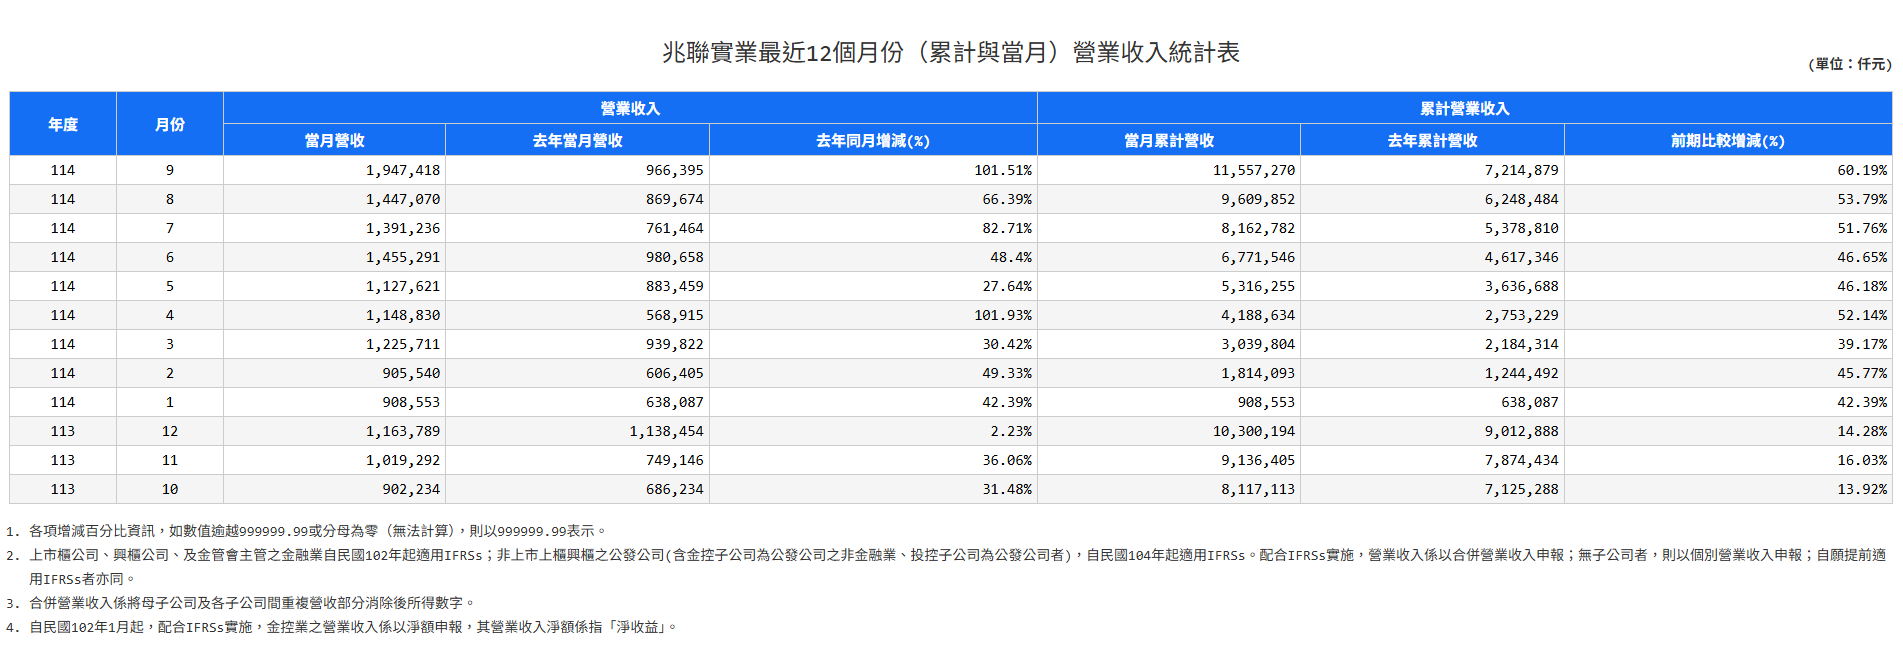Screen dimensions: 1903x669
Task: Click footnote 3 about 合併營業收入
Action: click(250, 603)
